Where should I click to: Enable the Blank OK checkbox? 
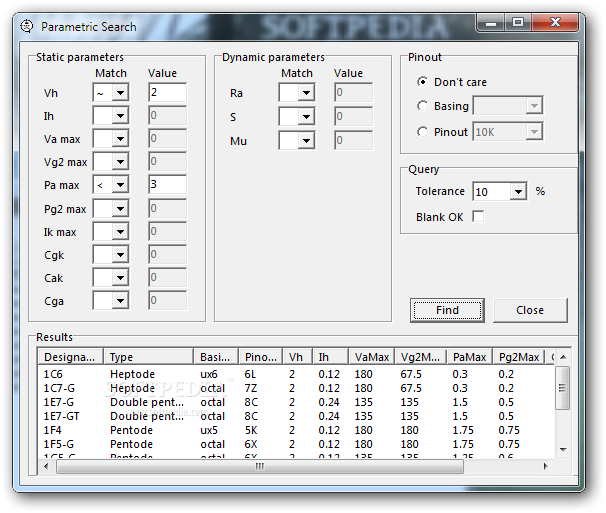coord(478,217)
